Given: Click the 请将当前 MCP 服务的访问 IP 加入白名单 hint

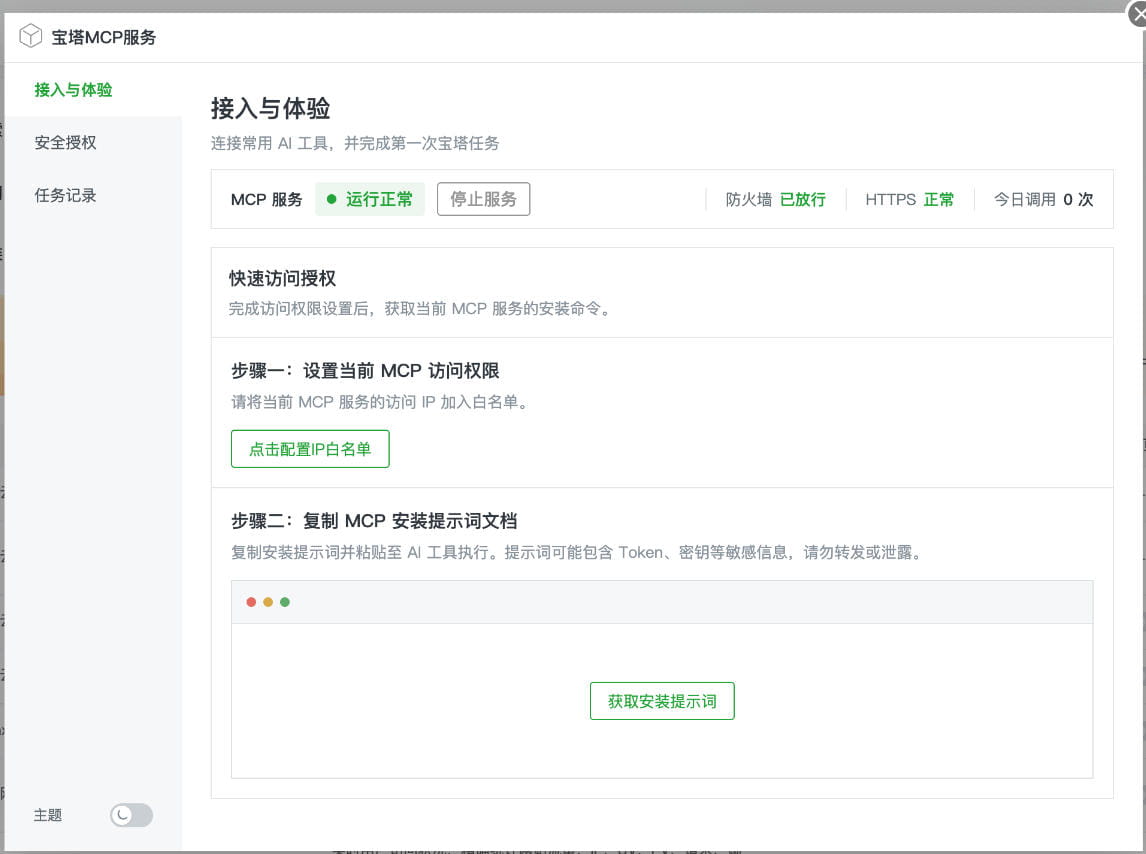Looking at the screenshot, I should click(x=380, y=402).
